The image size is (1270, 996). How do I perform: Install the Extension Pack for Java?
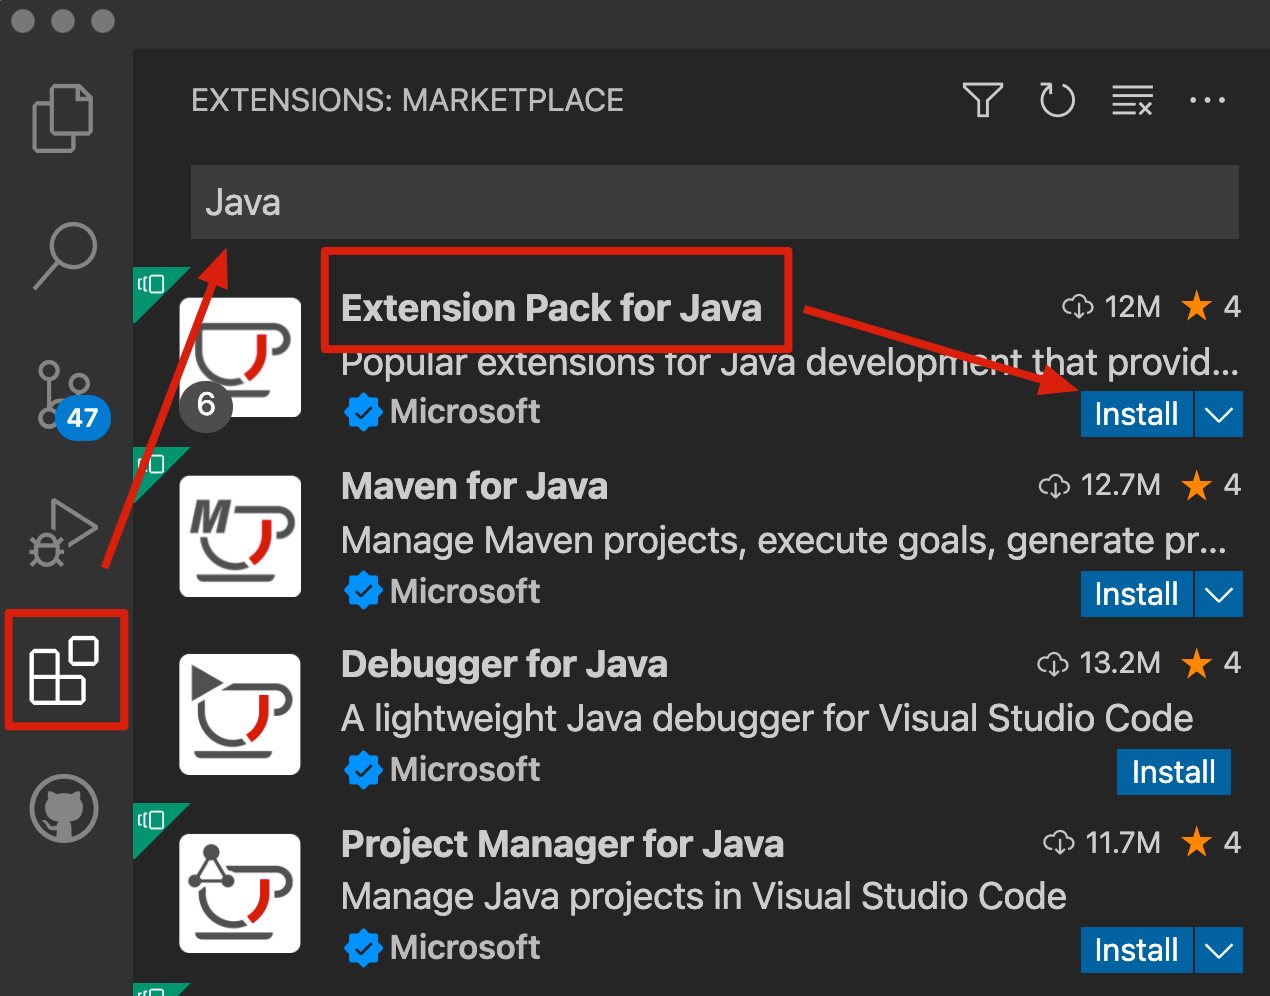click(1137, 414)
